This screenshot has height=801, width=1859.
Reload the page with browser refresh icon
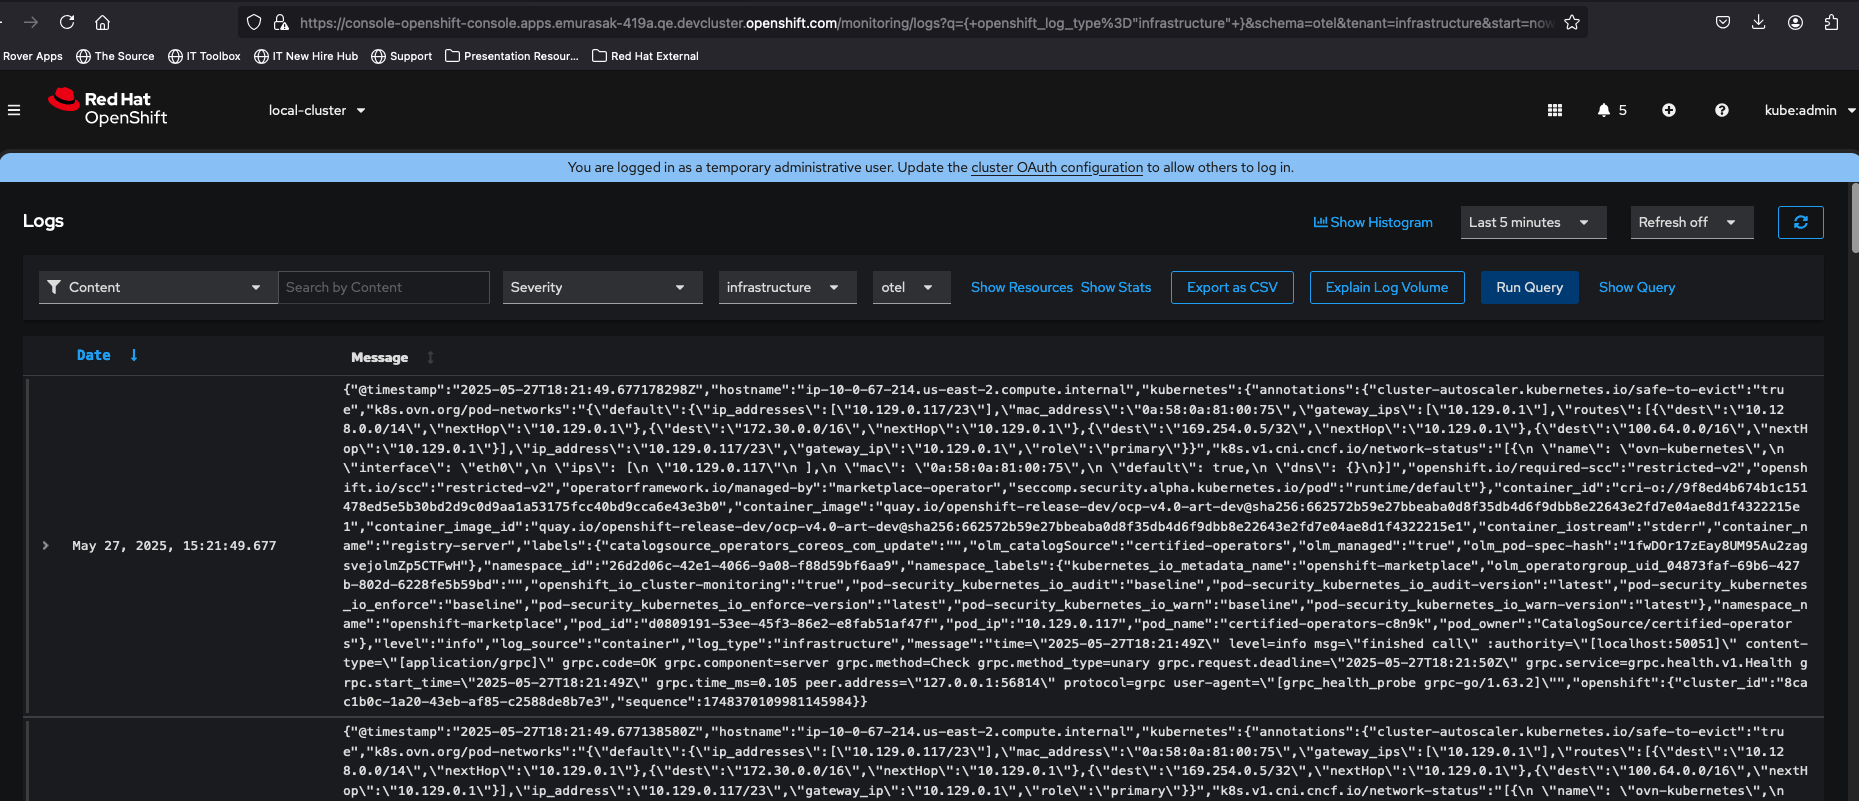pos(67,22)
